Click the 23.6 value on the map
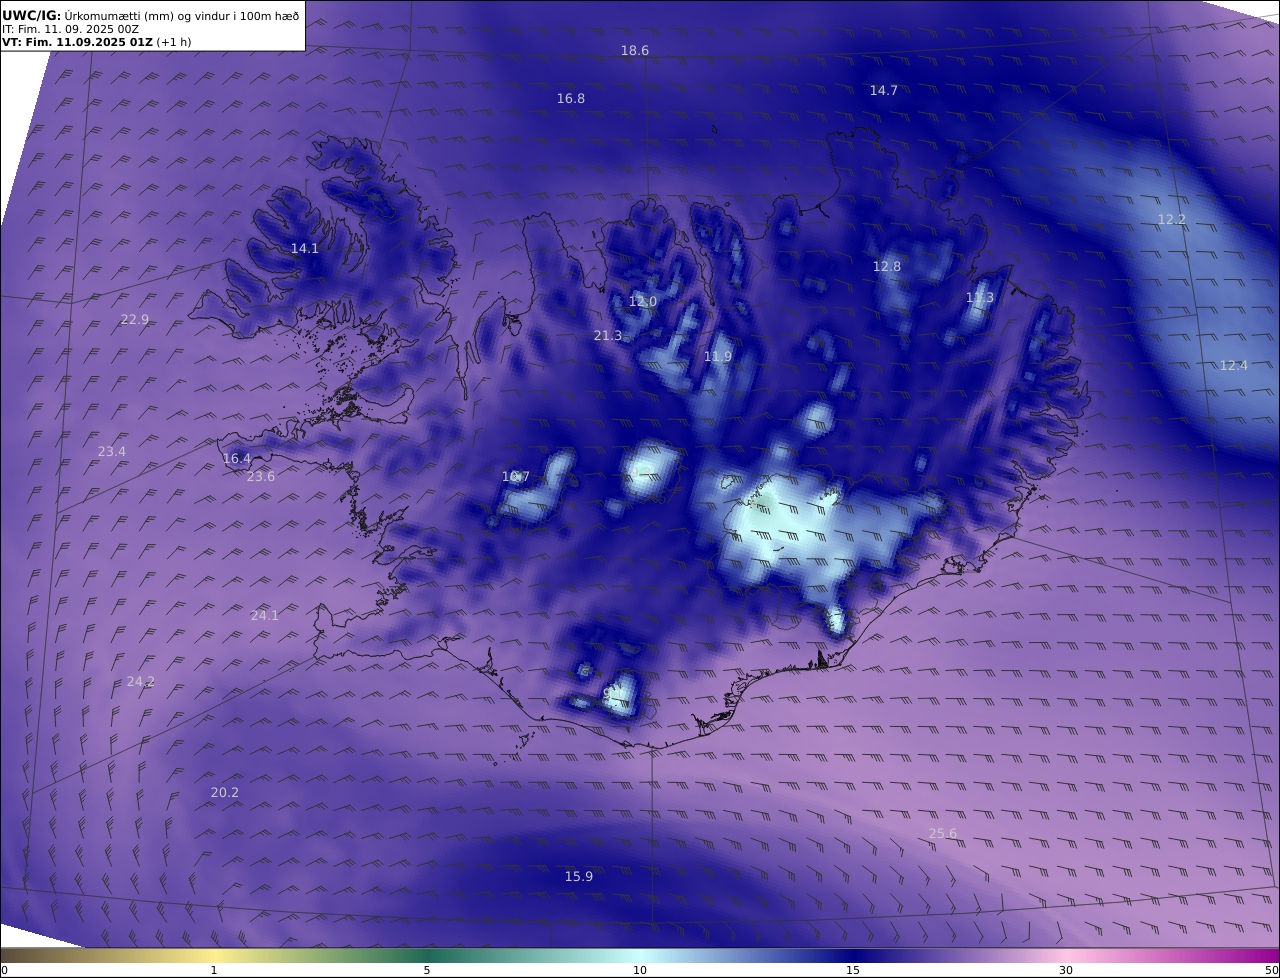Screen dimensions: 1280x978 [x=260, y=476]
